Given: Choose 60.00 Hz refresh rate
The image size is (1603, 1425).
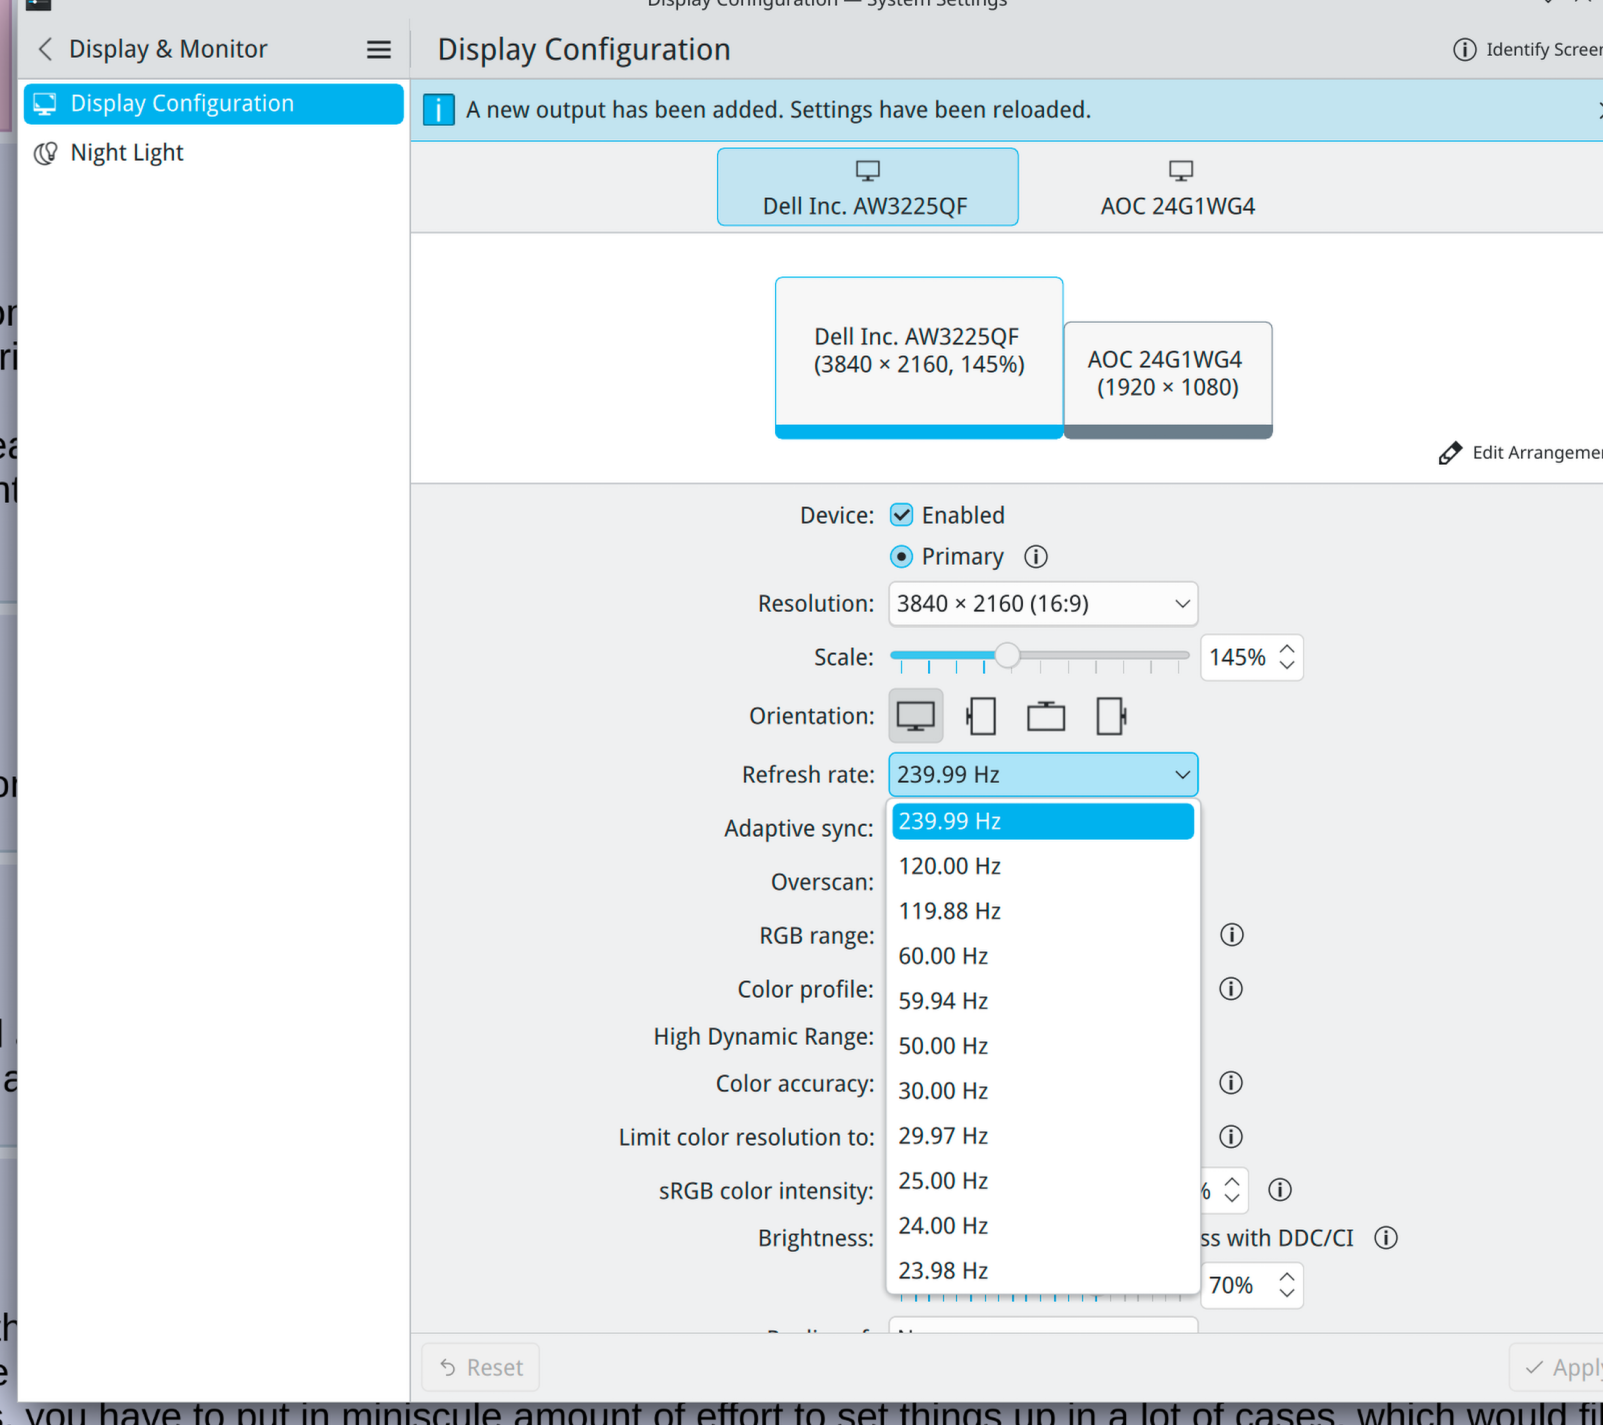Looking at the screenshot, I should pos(1043,956).
